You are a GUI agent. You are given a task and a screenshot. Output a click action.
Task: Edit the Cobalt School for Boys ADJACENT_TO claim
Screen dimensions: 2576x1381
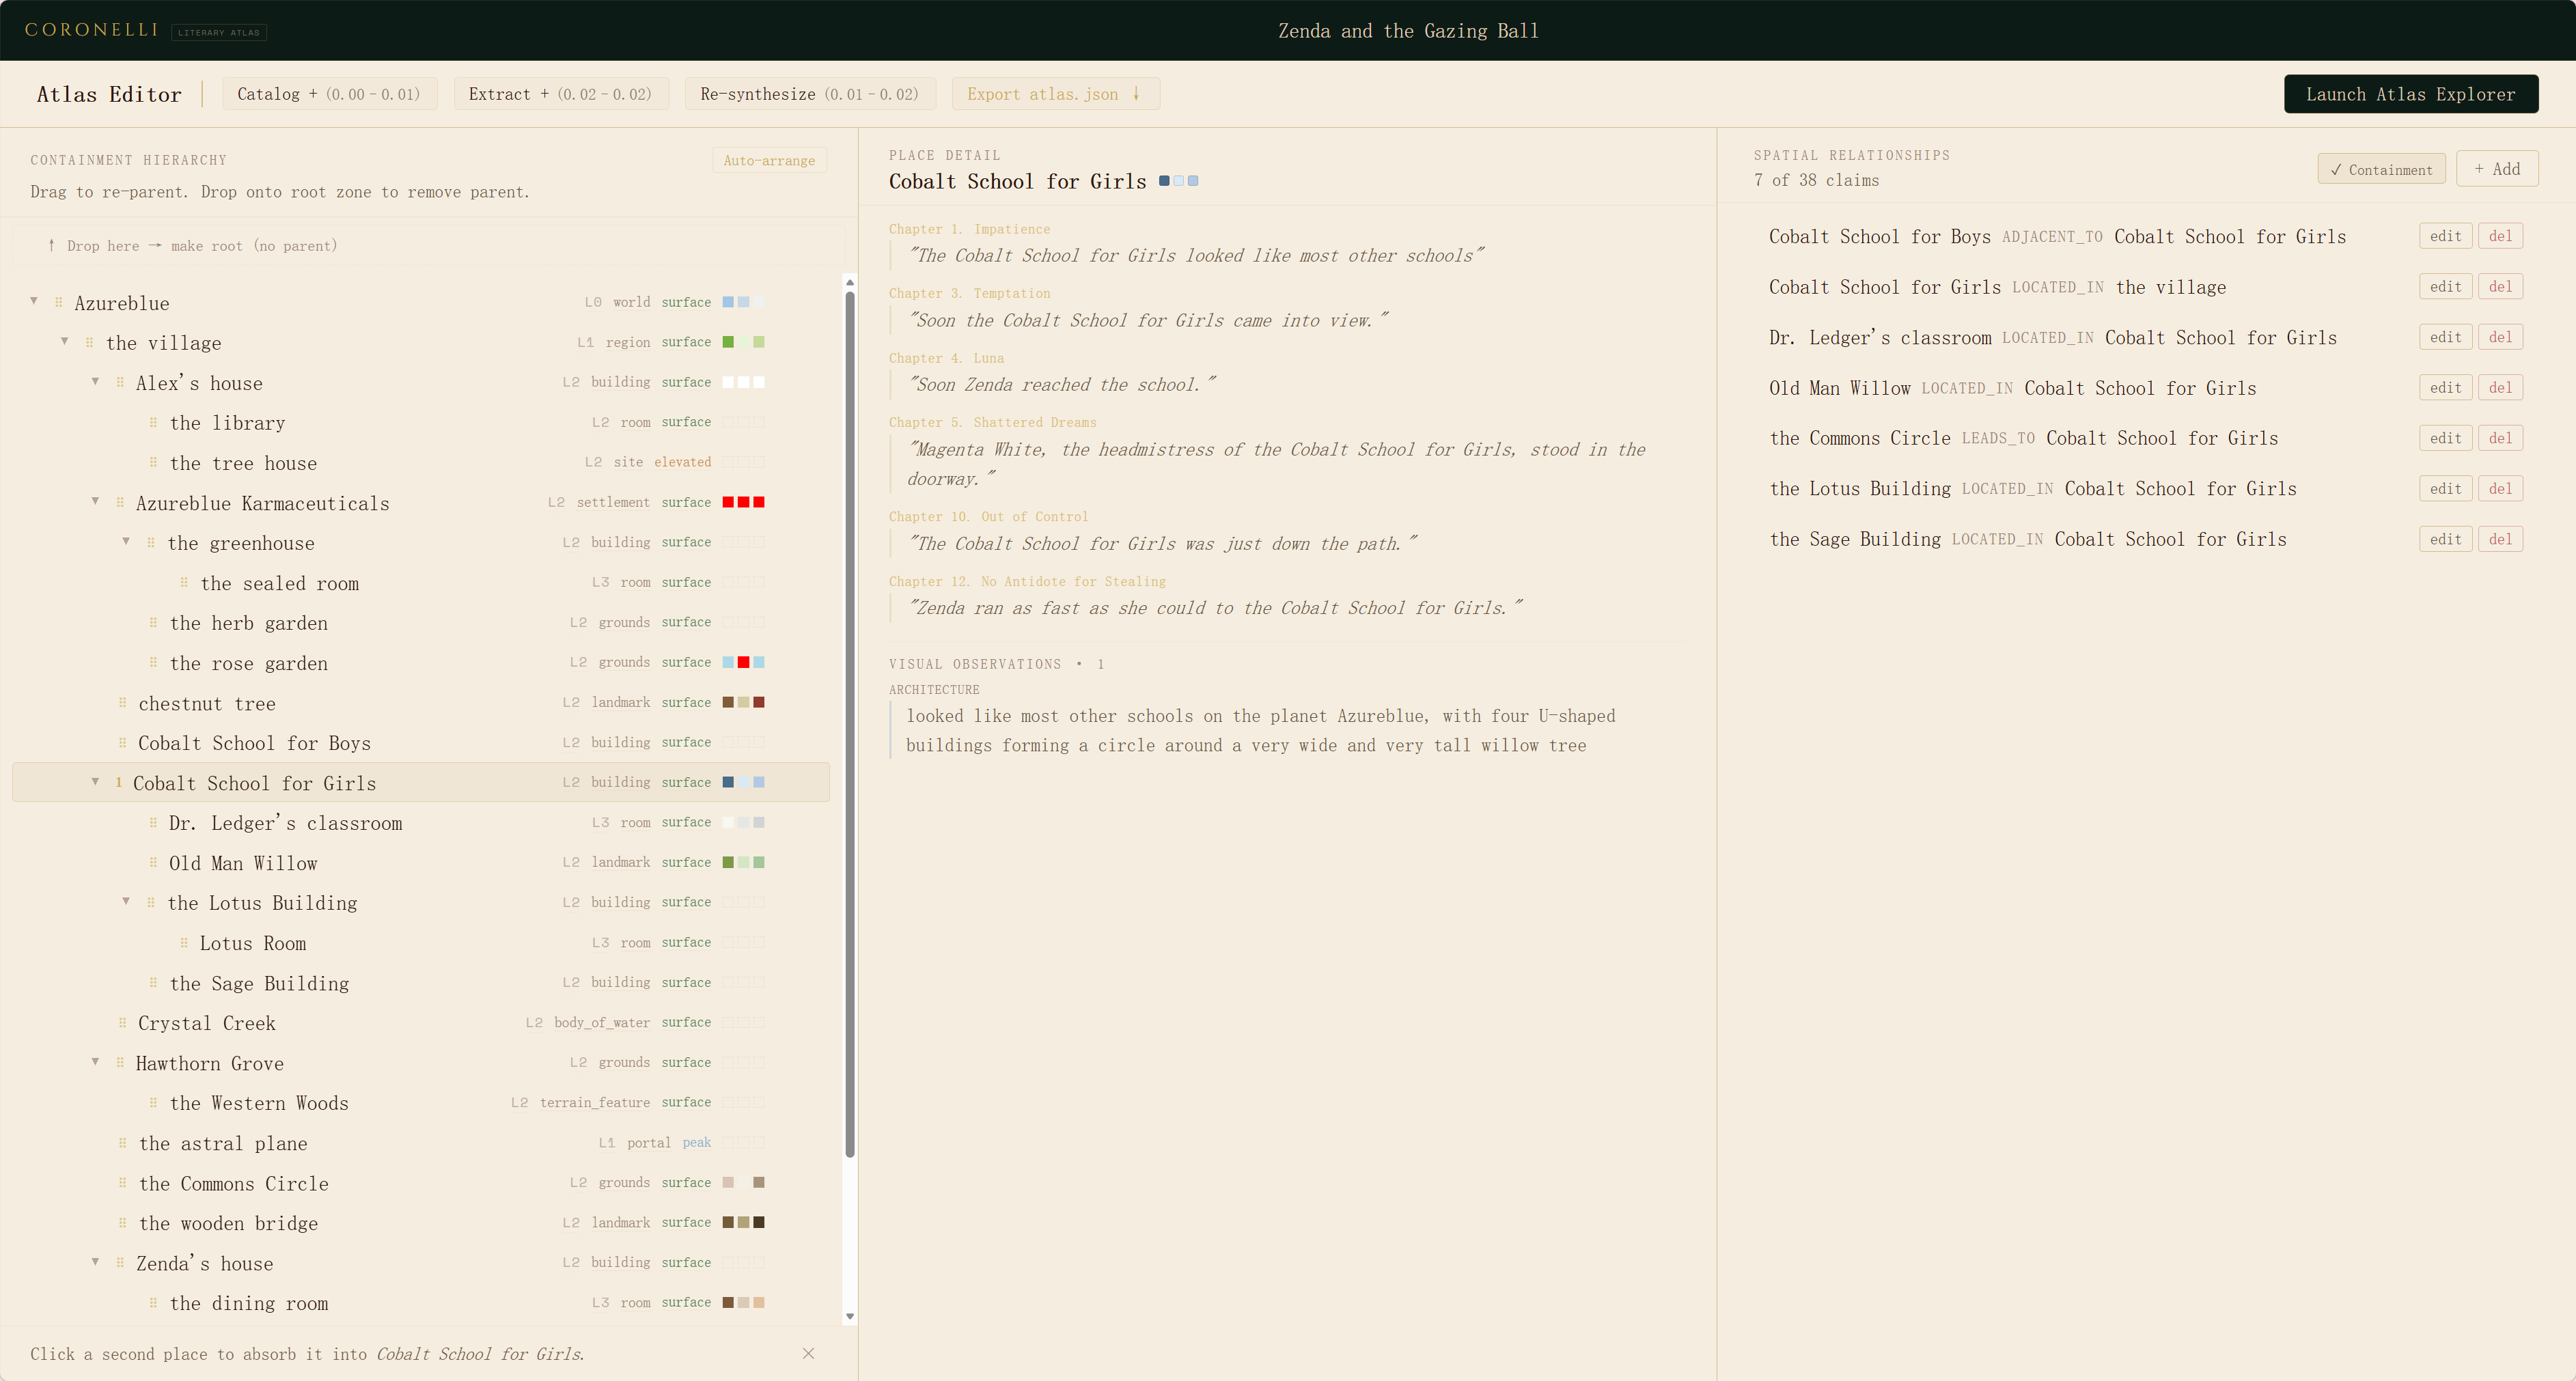coord(2445,236)
